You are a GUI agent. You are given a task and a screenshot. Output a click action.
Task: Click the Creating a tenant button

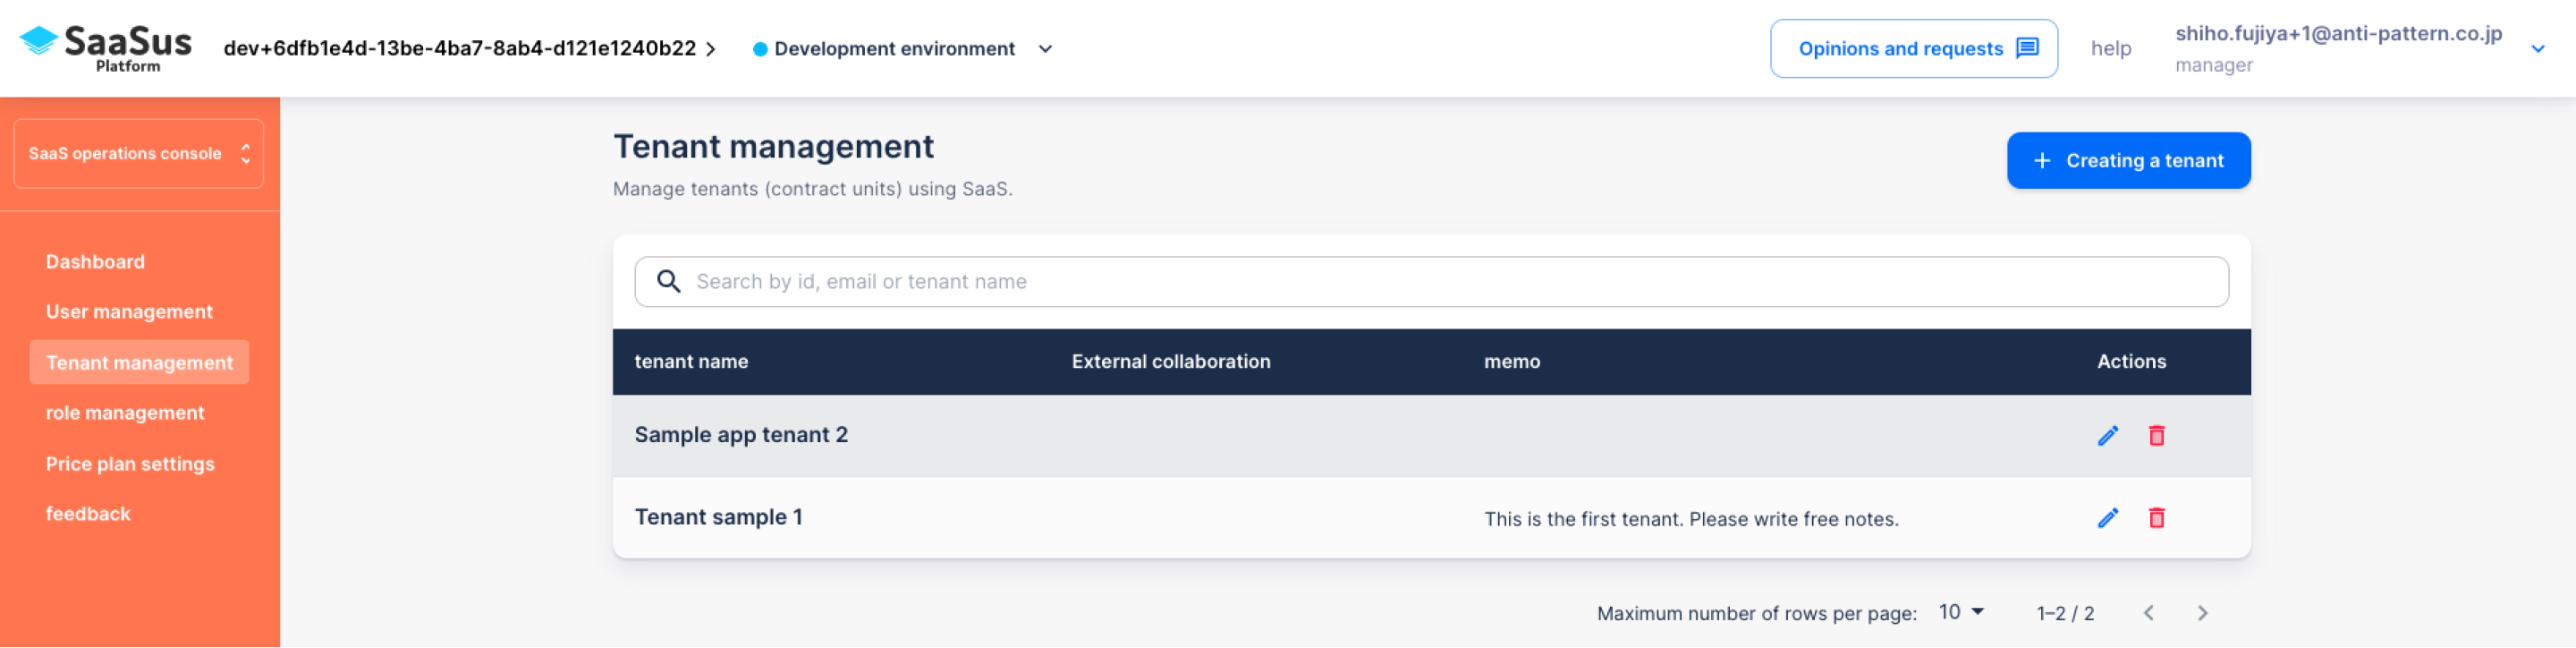[x=2128, y=160]
